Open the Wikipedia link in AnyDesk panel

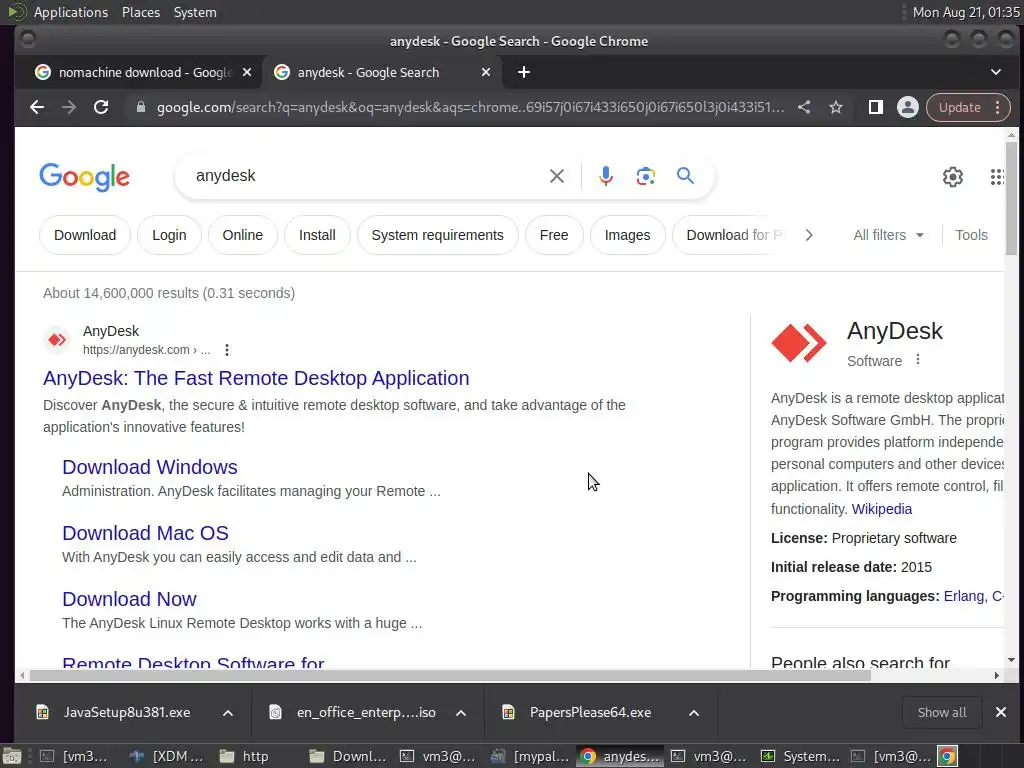pos(882,509)
